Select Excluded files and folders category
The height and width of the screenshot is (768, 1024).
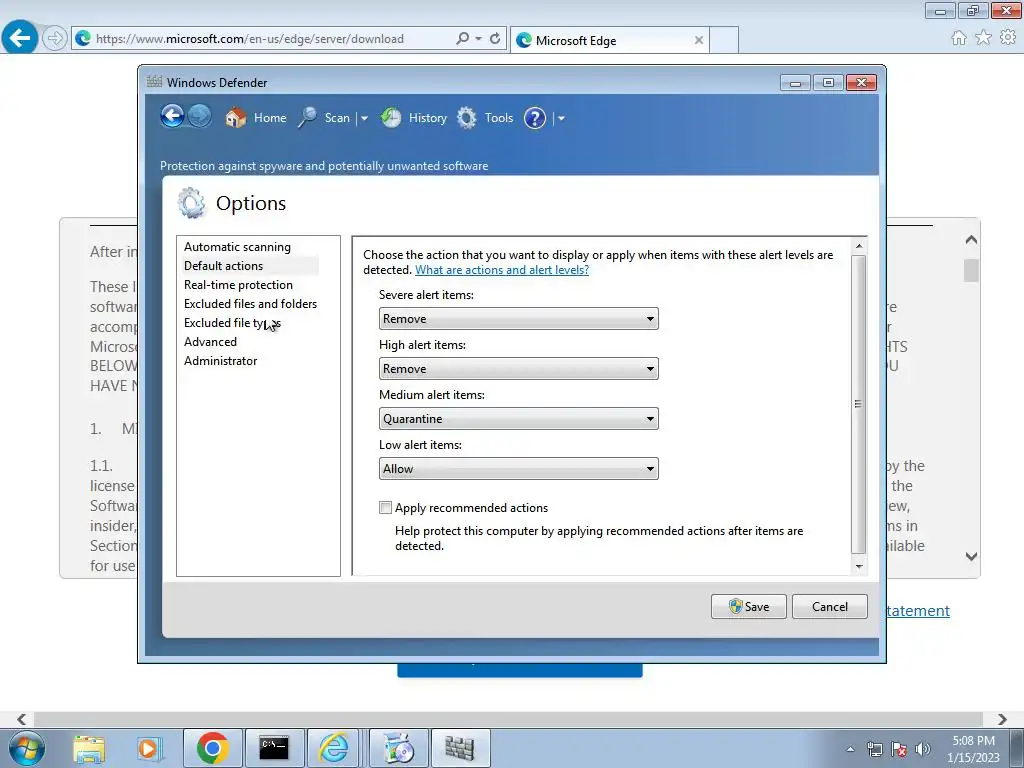[250, 304]
